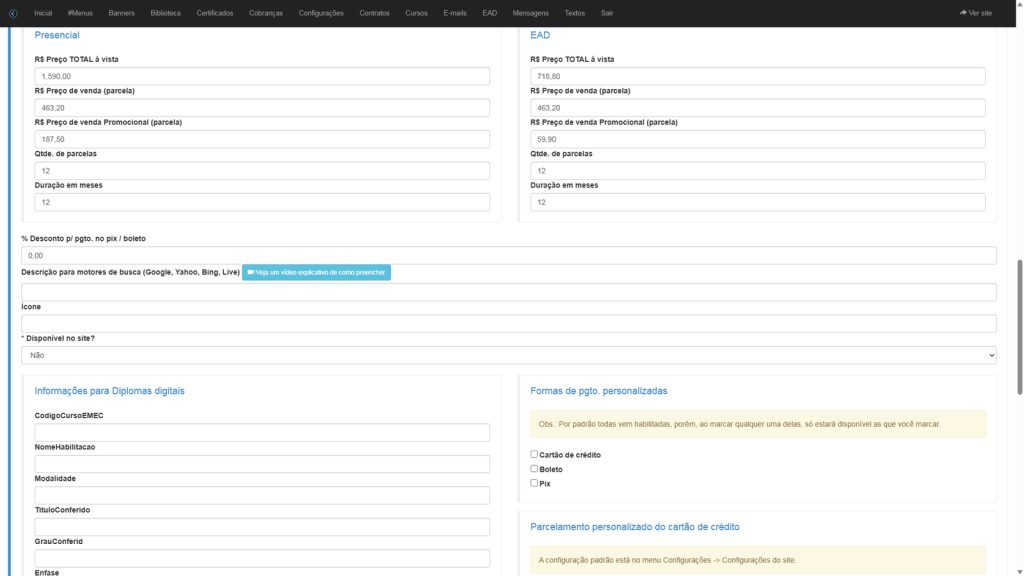Focus the Presencial Preço TOTAL à vista field
Screen dimensions: 1024x576
click(262, 76)
